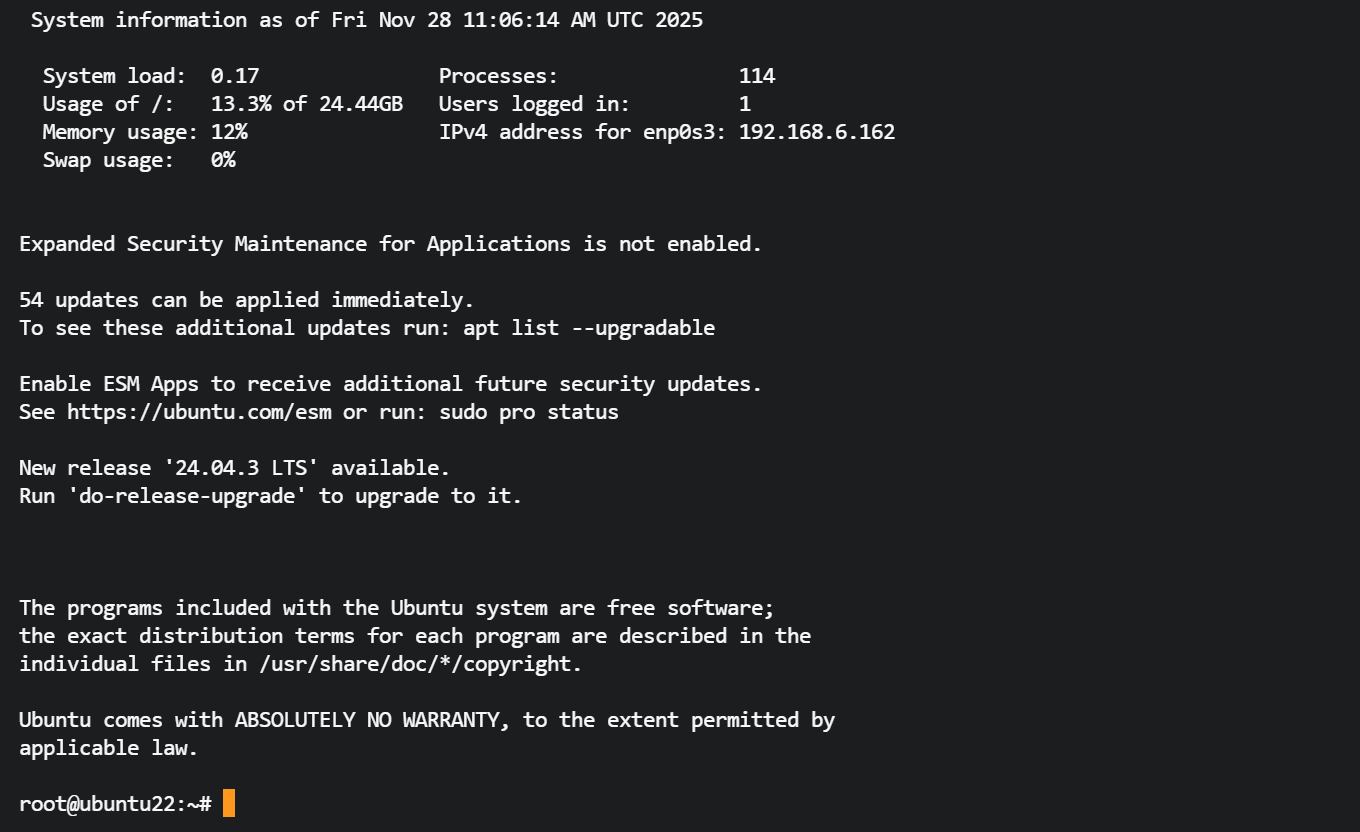Click the orange terminal cursor block
The width and height of the screenshot is (1360, 832).
[x=229, y=803]
